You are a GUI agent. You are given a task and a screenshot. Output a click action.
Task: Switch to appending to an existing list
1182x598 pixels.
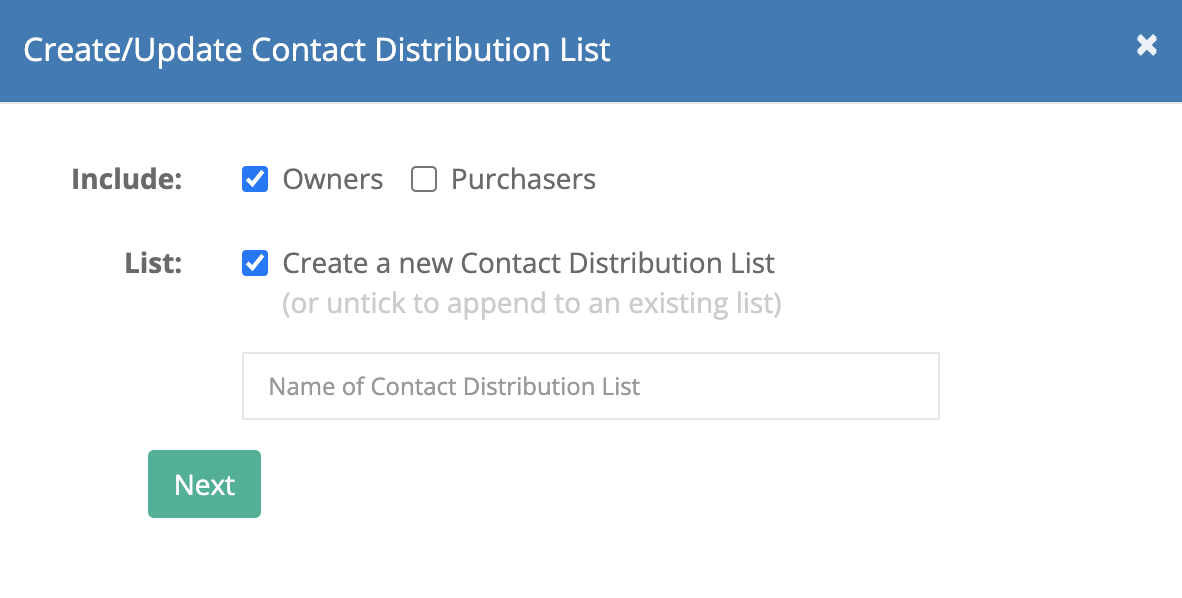[x=255, y=263]
